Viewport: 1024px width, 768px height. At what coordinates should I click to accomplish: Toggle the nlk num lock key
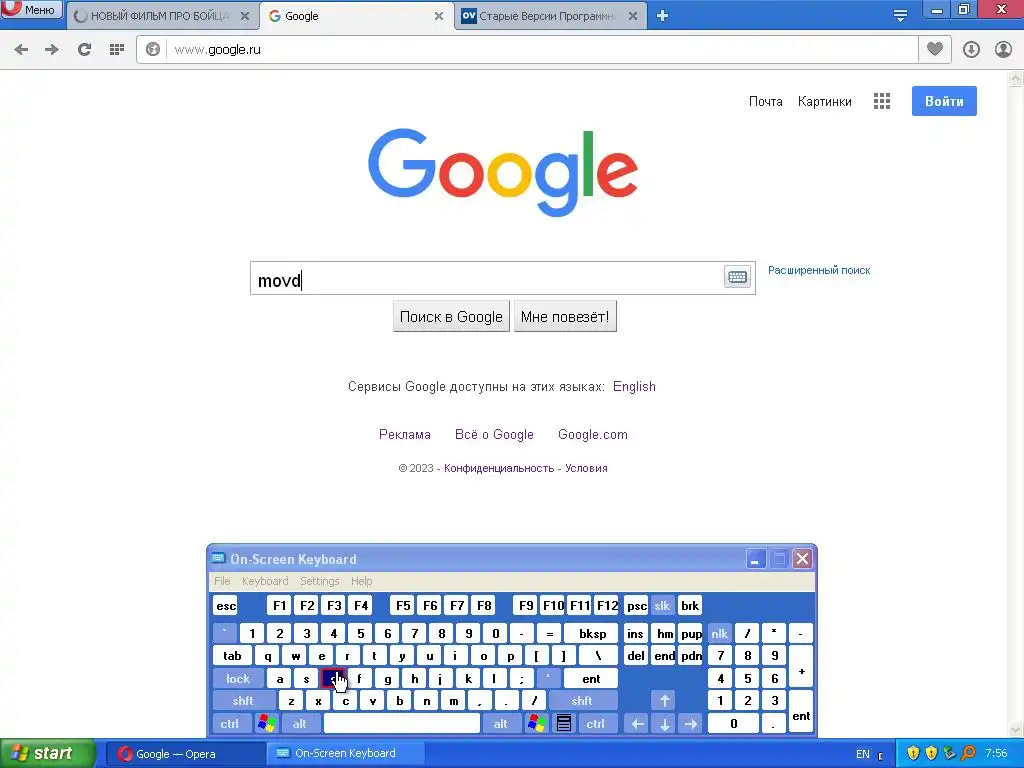pos(720,633)
